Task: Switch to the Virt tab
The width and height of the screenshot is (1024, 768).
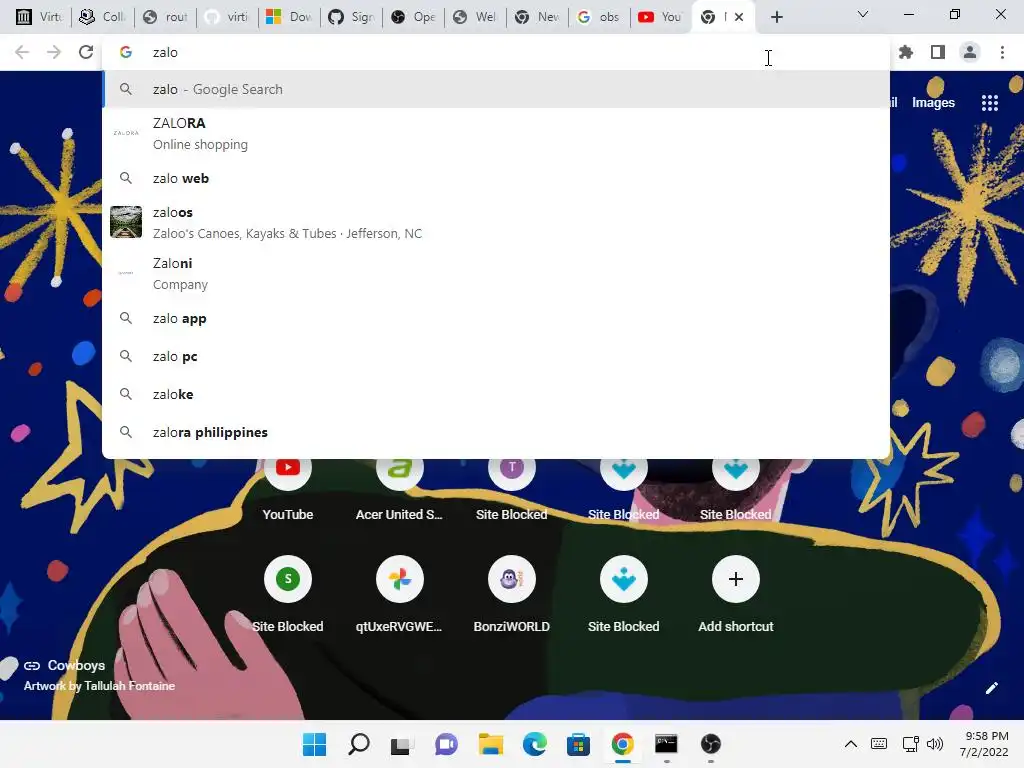Action: (x=38, y=17)
